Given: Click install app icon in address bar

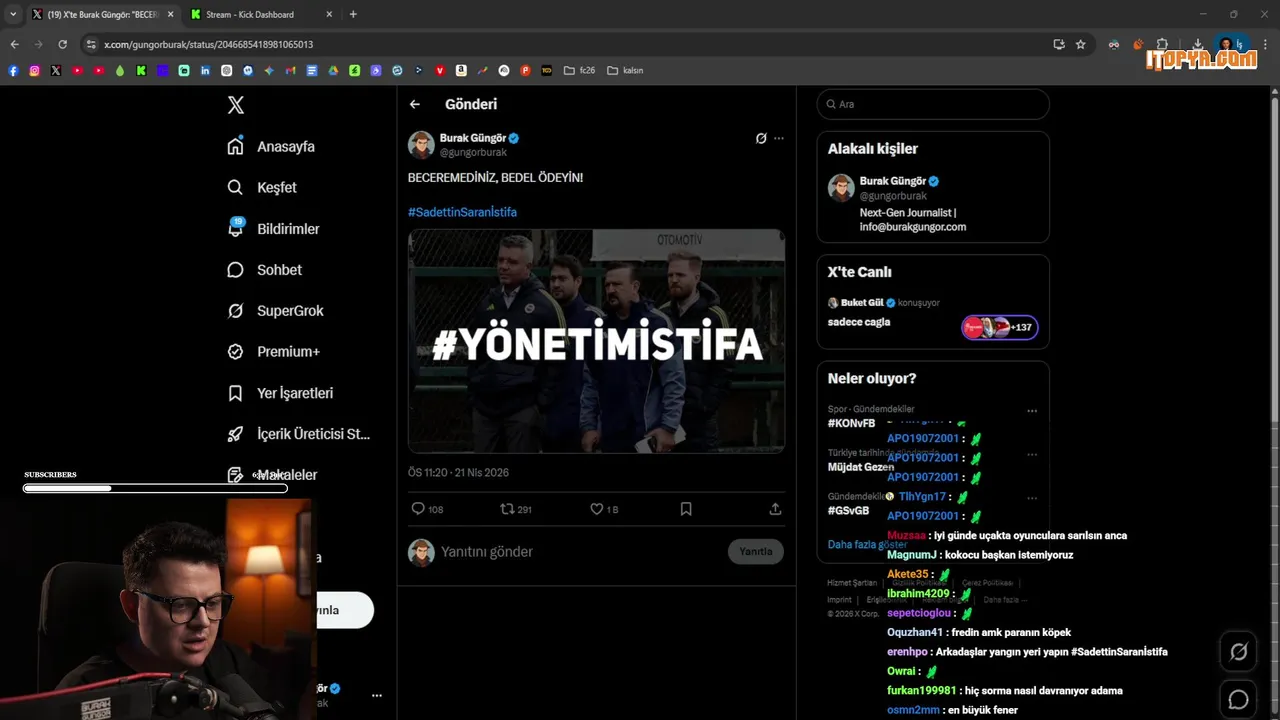Looking at the screenshot, I should [x=1059, y=44].
